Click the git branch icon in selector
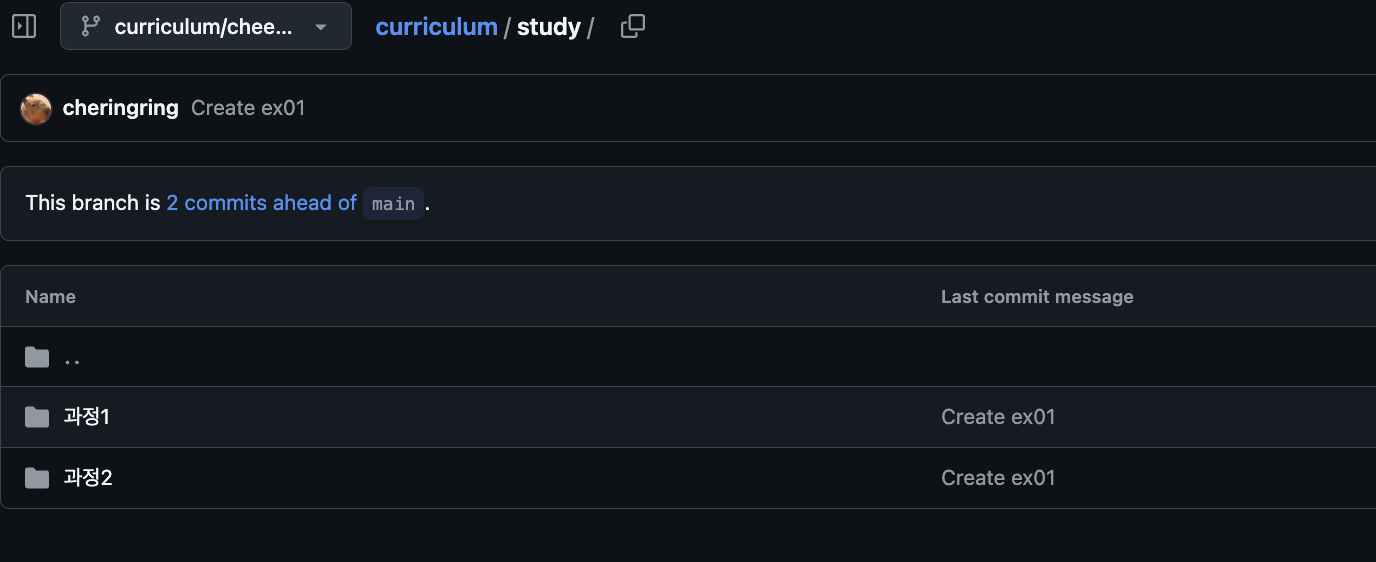 [x=91, y=27]
